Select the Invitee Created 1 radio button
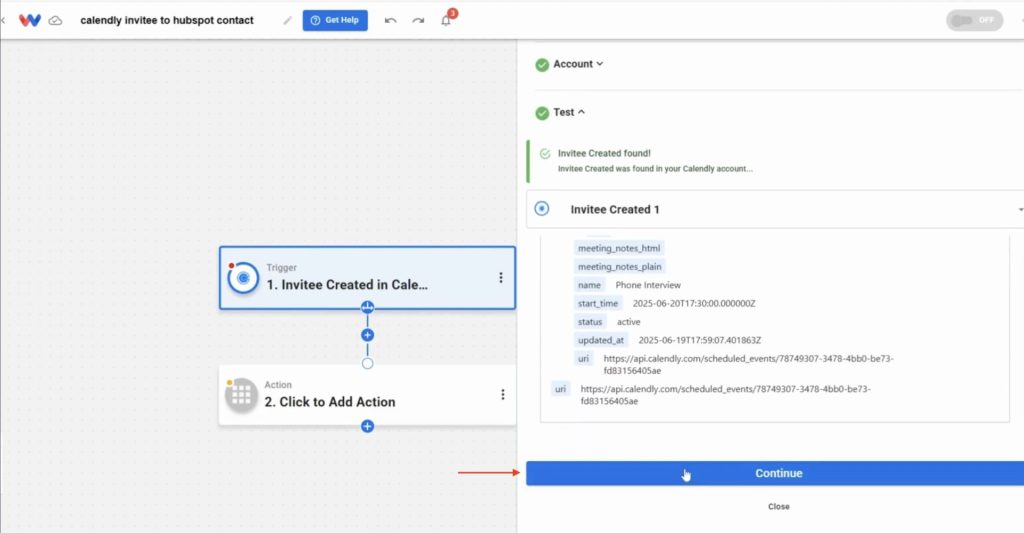The height and width of the screenshot is (533, 1024). pos(541,209)
